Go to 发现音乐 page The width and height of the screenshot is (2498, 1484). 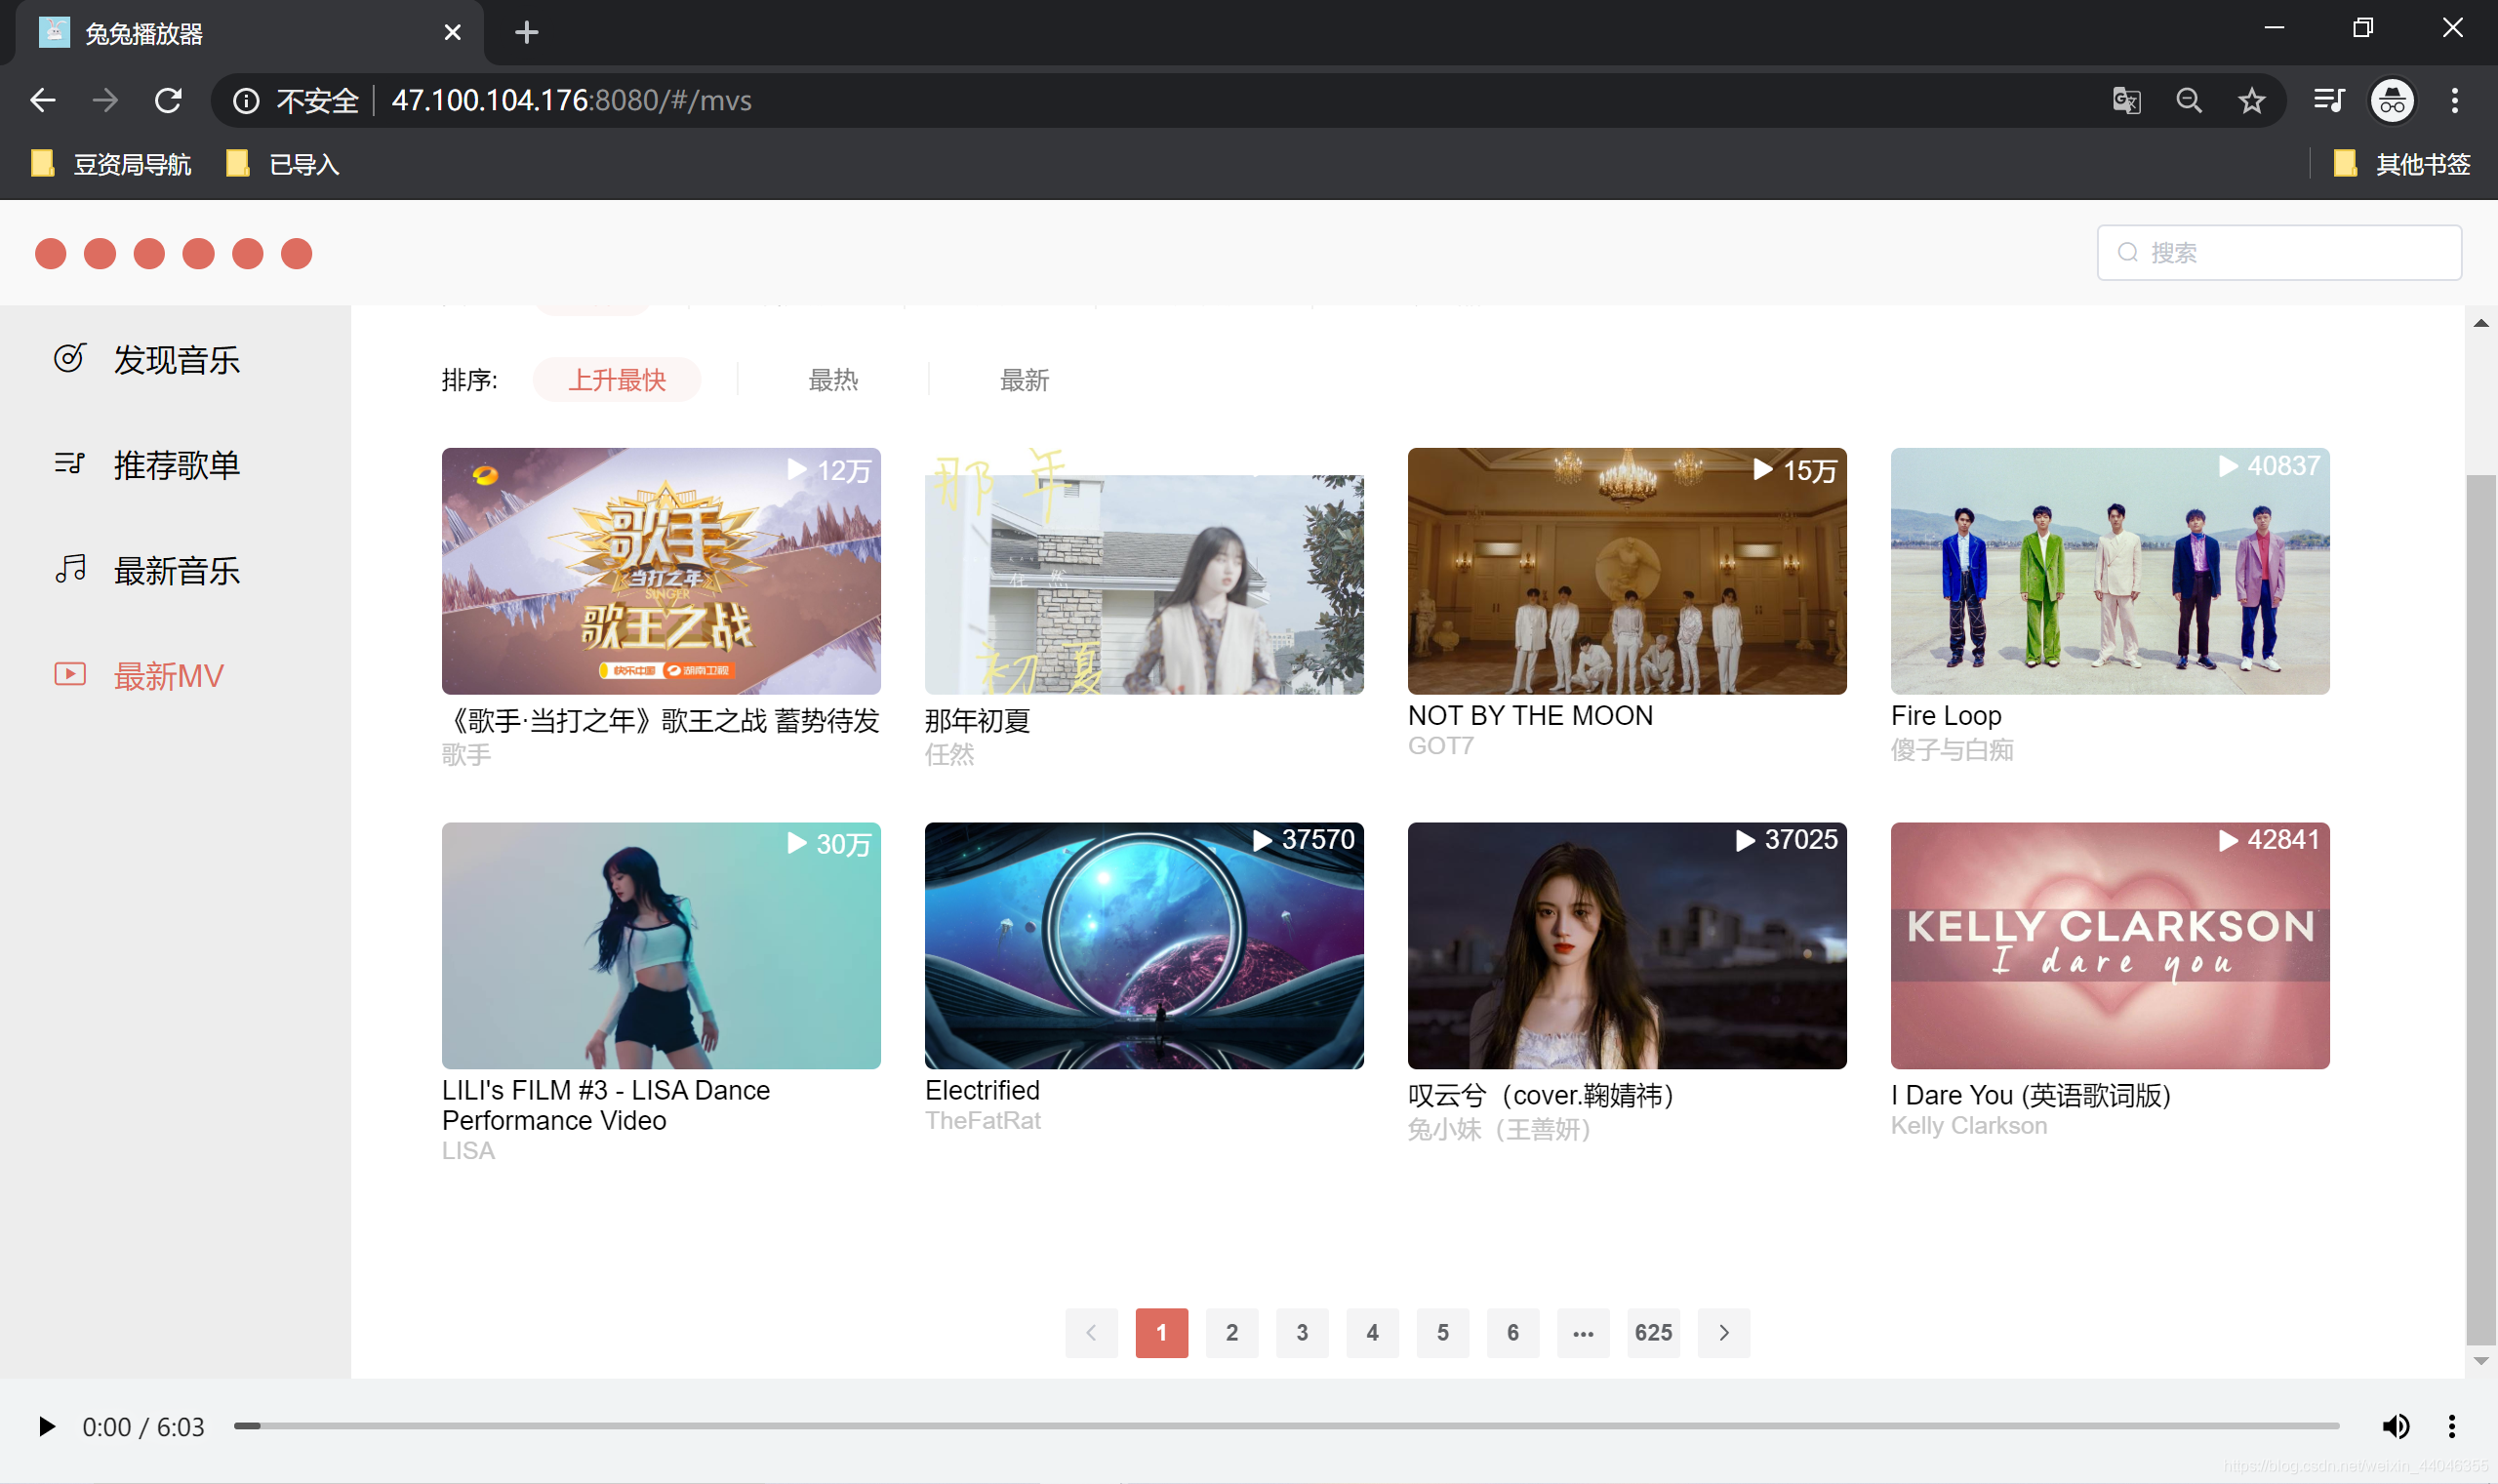coord(176,359)
